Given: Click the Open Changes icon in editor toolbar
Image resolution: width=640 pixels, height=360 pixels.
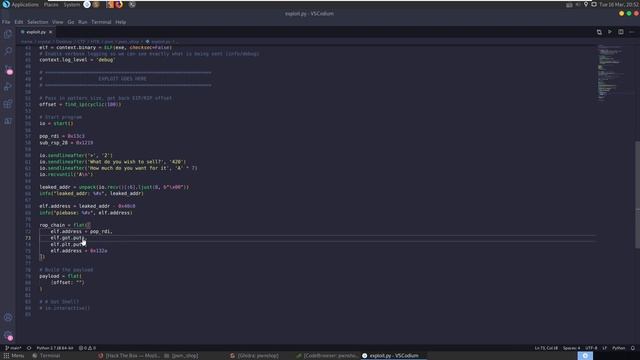Looking at the screenshot, I should point(599,32).
